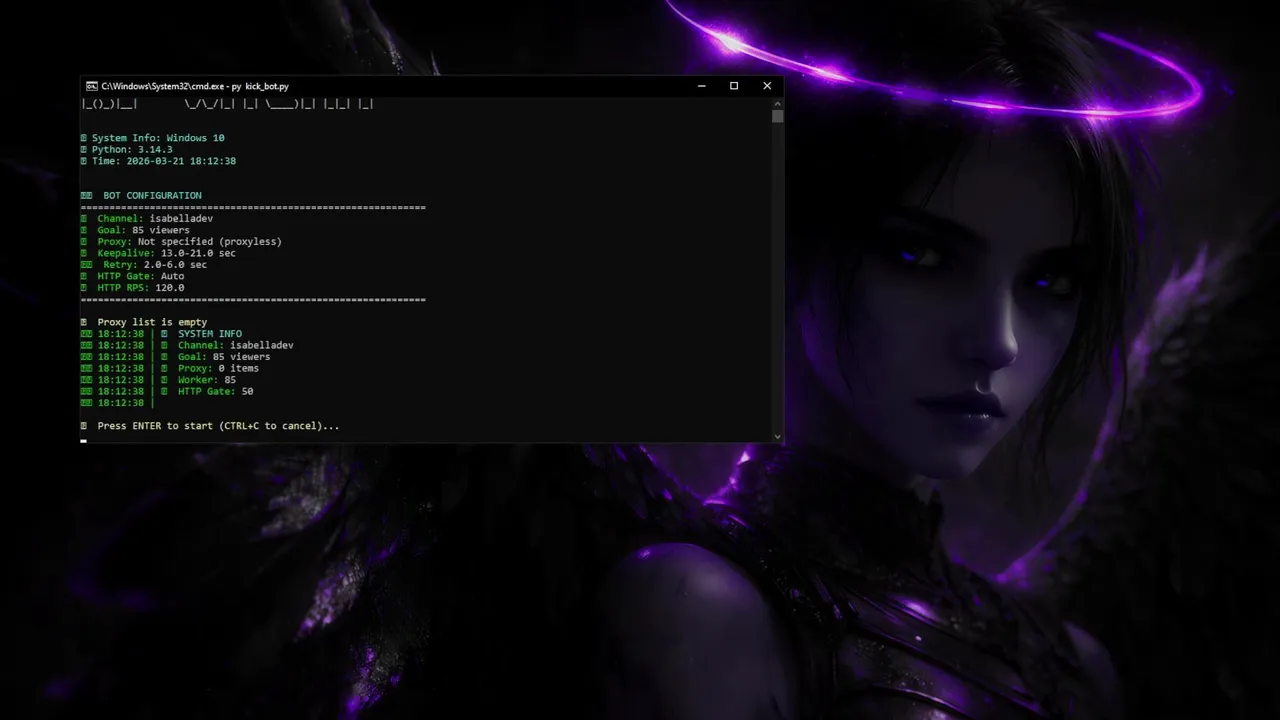Click the 'Time: 2026-03-21 18:12:38' line
The image size is (1280, 720).
click(159, 161)
